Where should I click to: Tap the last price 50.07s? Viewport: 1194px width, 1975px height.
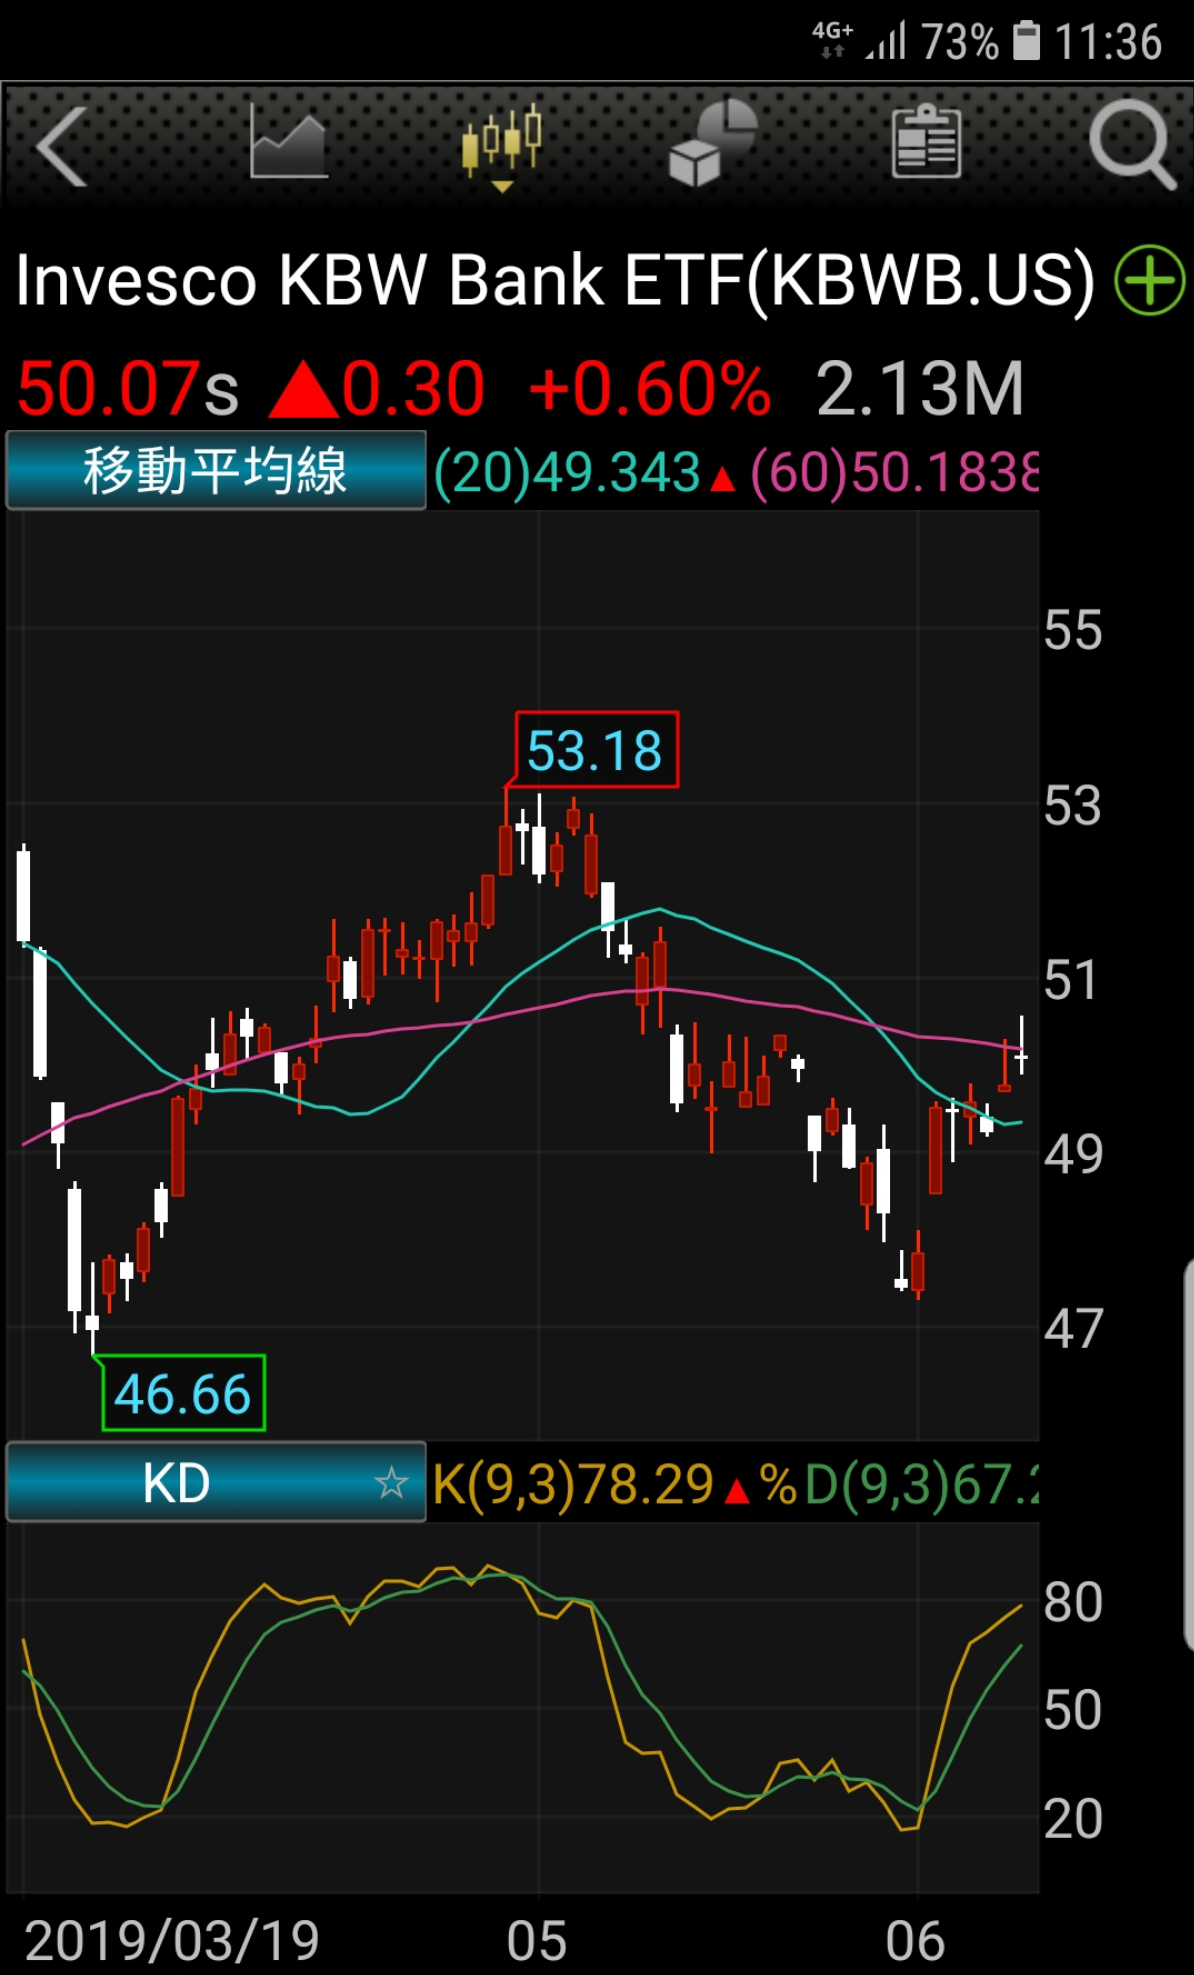128,388
